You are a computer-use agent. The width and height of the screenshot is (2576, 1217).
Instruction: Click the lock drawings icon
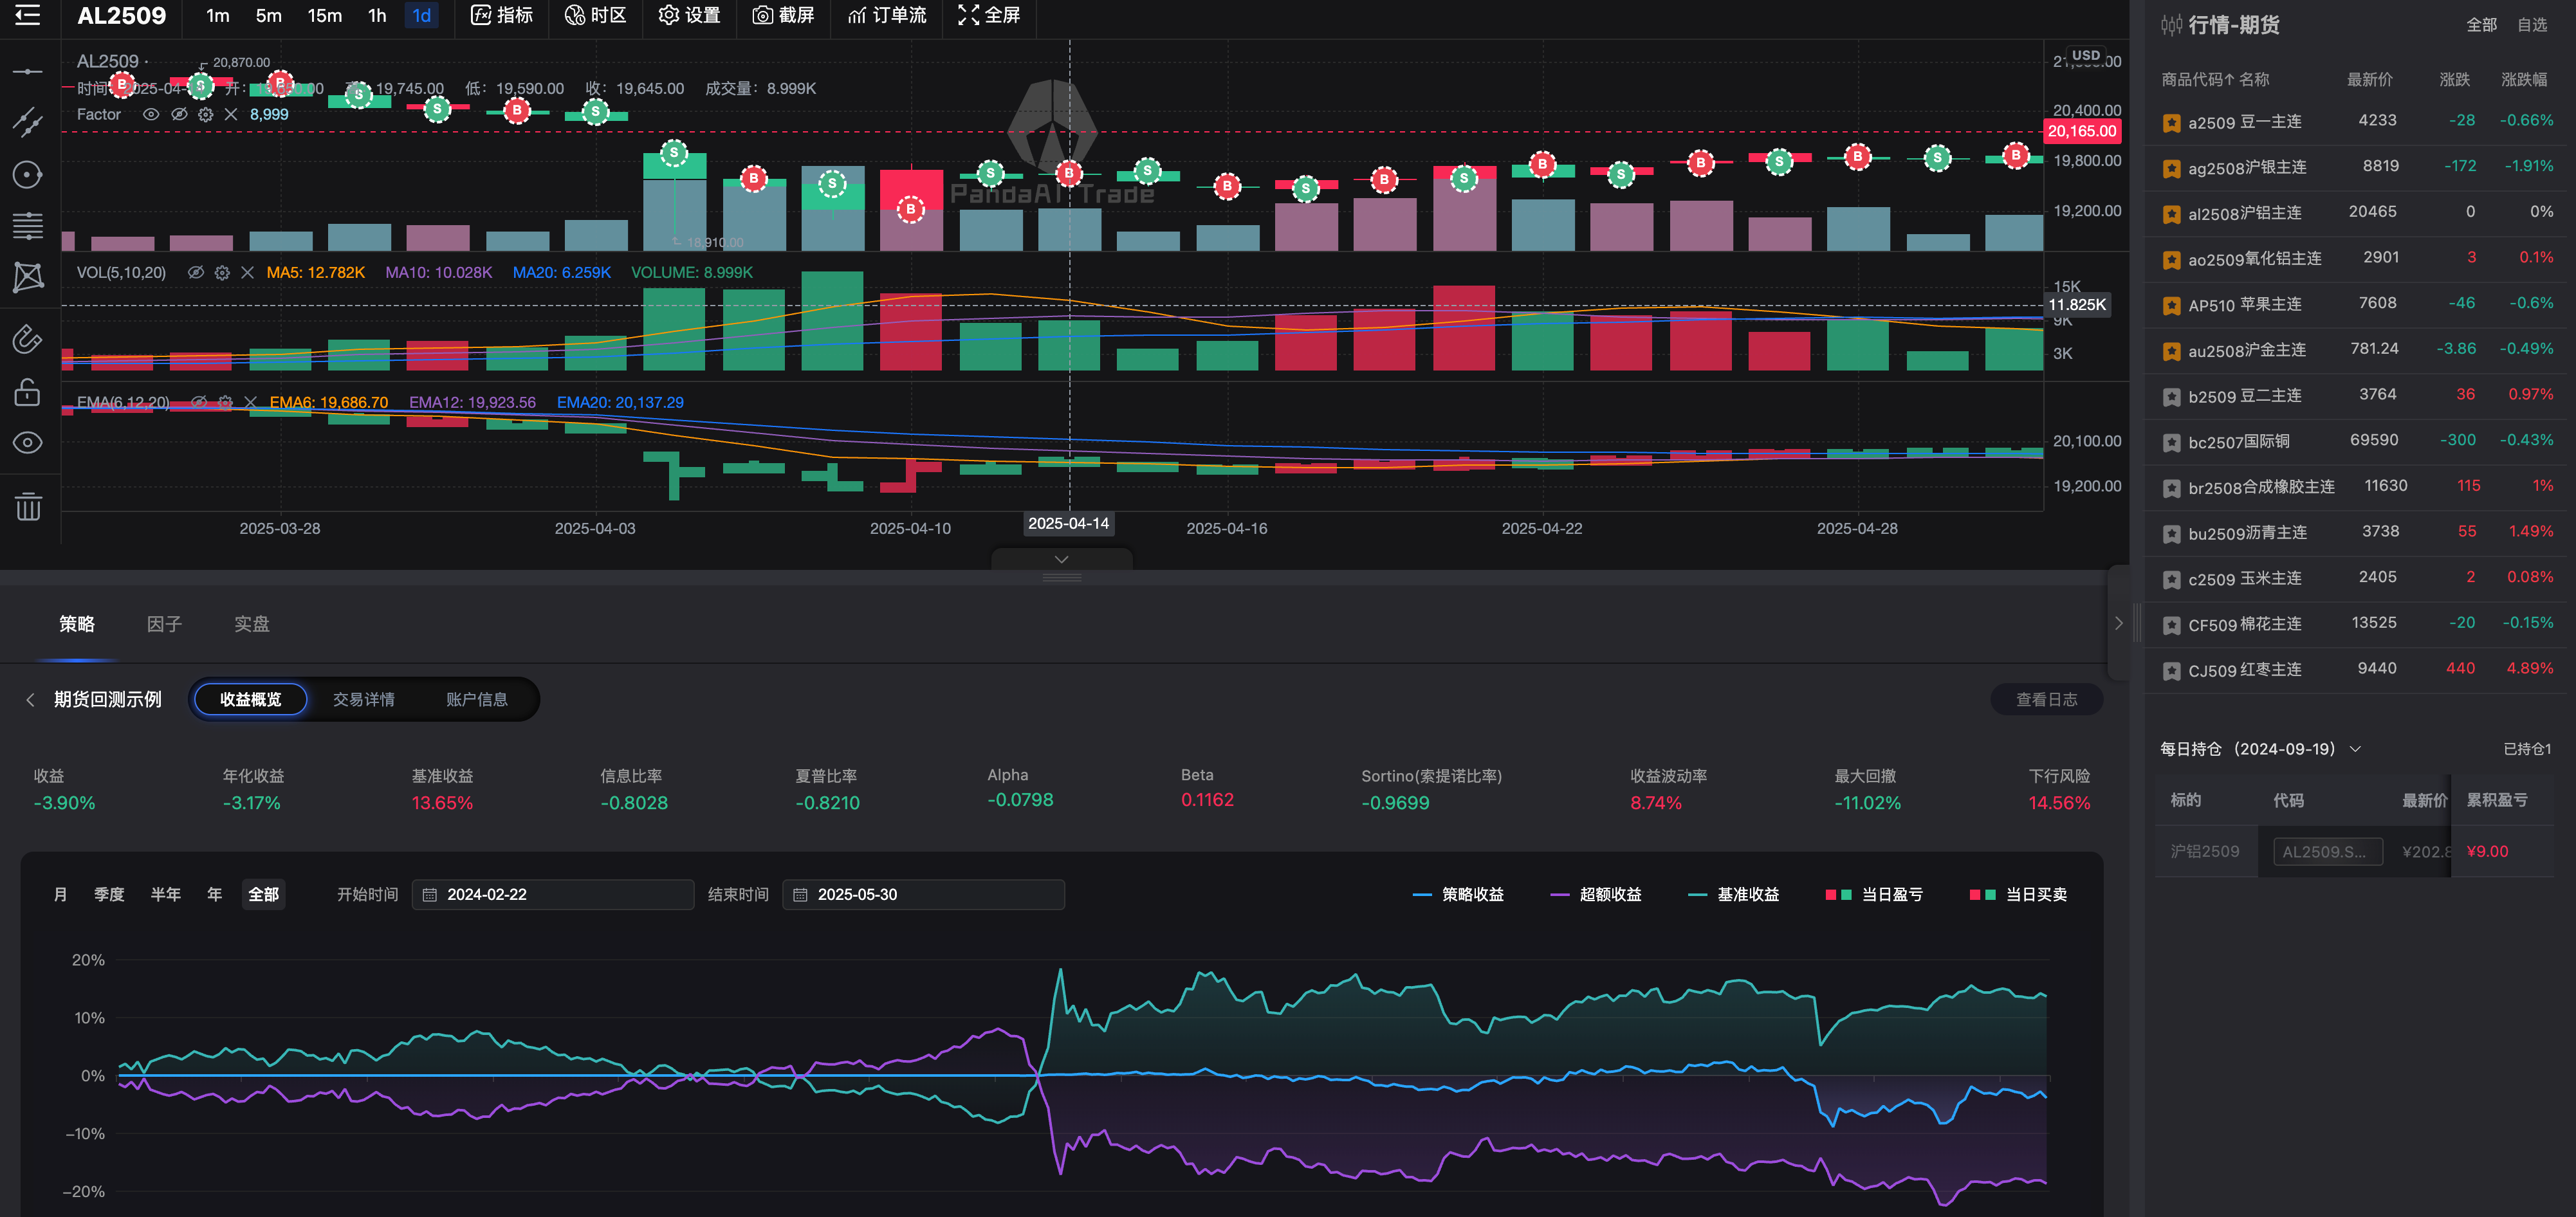27,392
